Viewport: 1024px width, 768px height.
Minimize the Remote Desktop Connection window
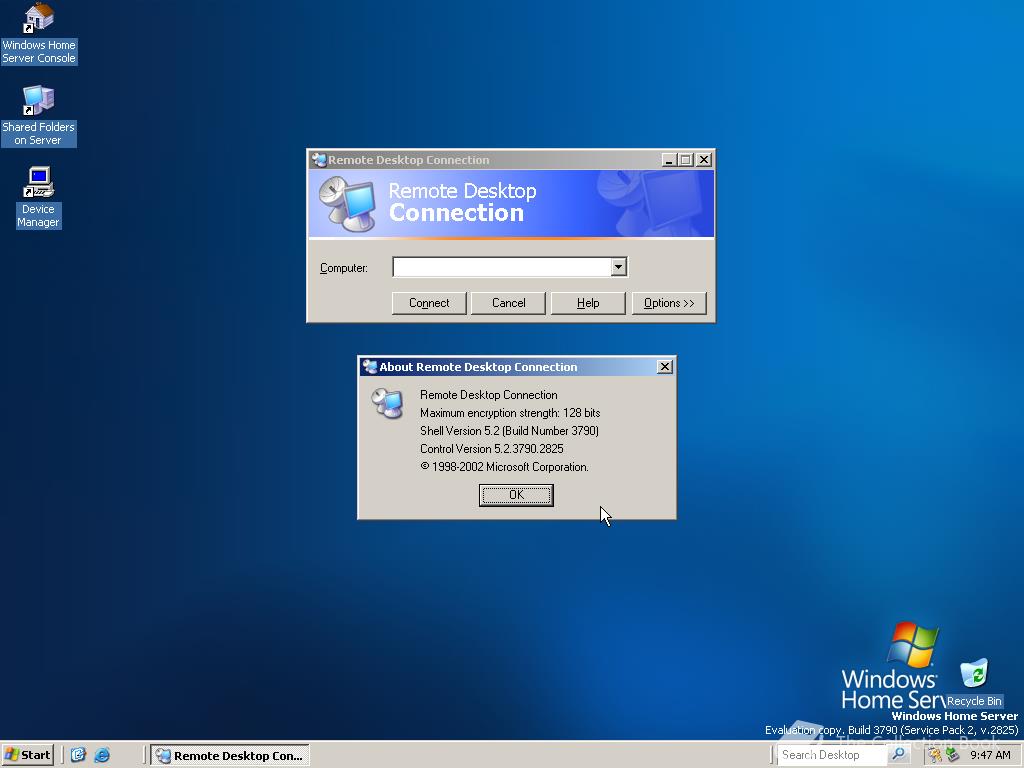coord(669,160)
